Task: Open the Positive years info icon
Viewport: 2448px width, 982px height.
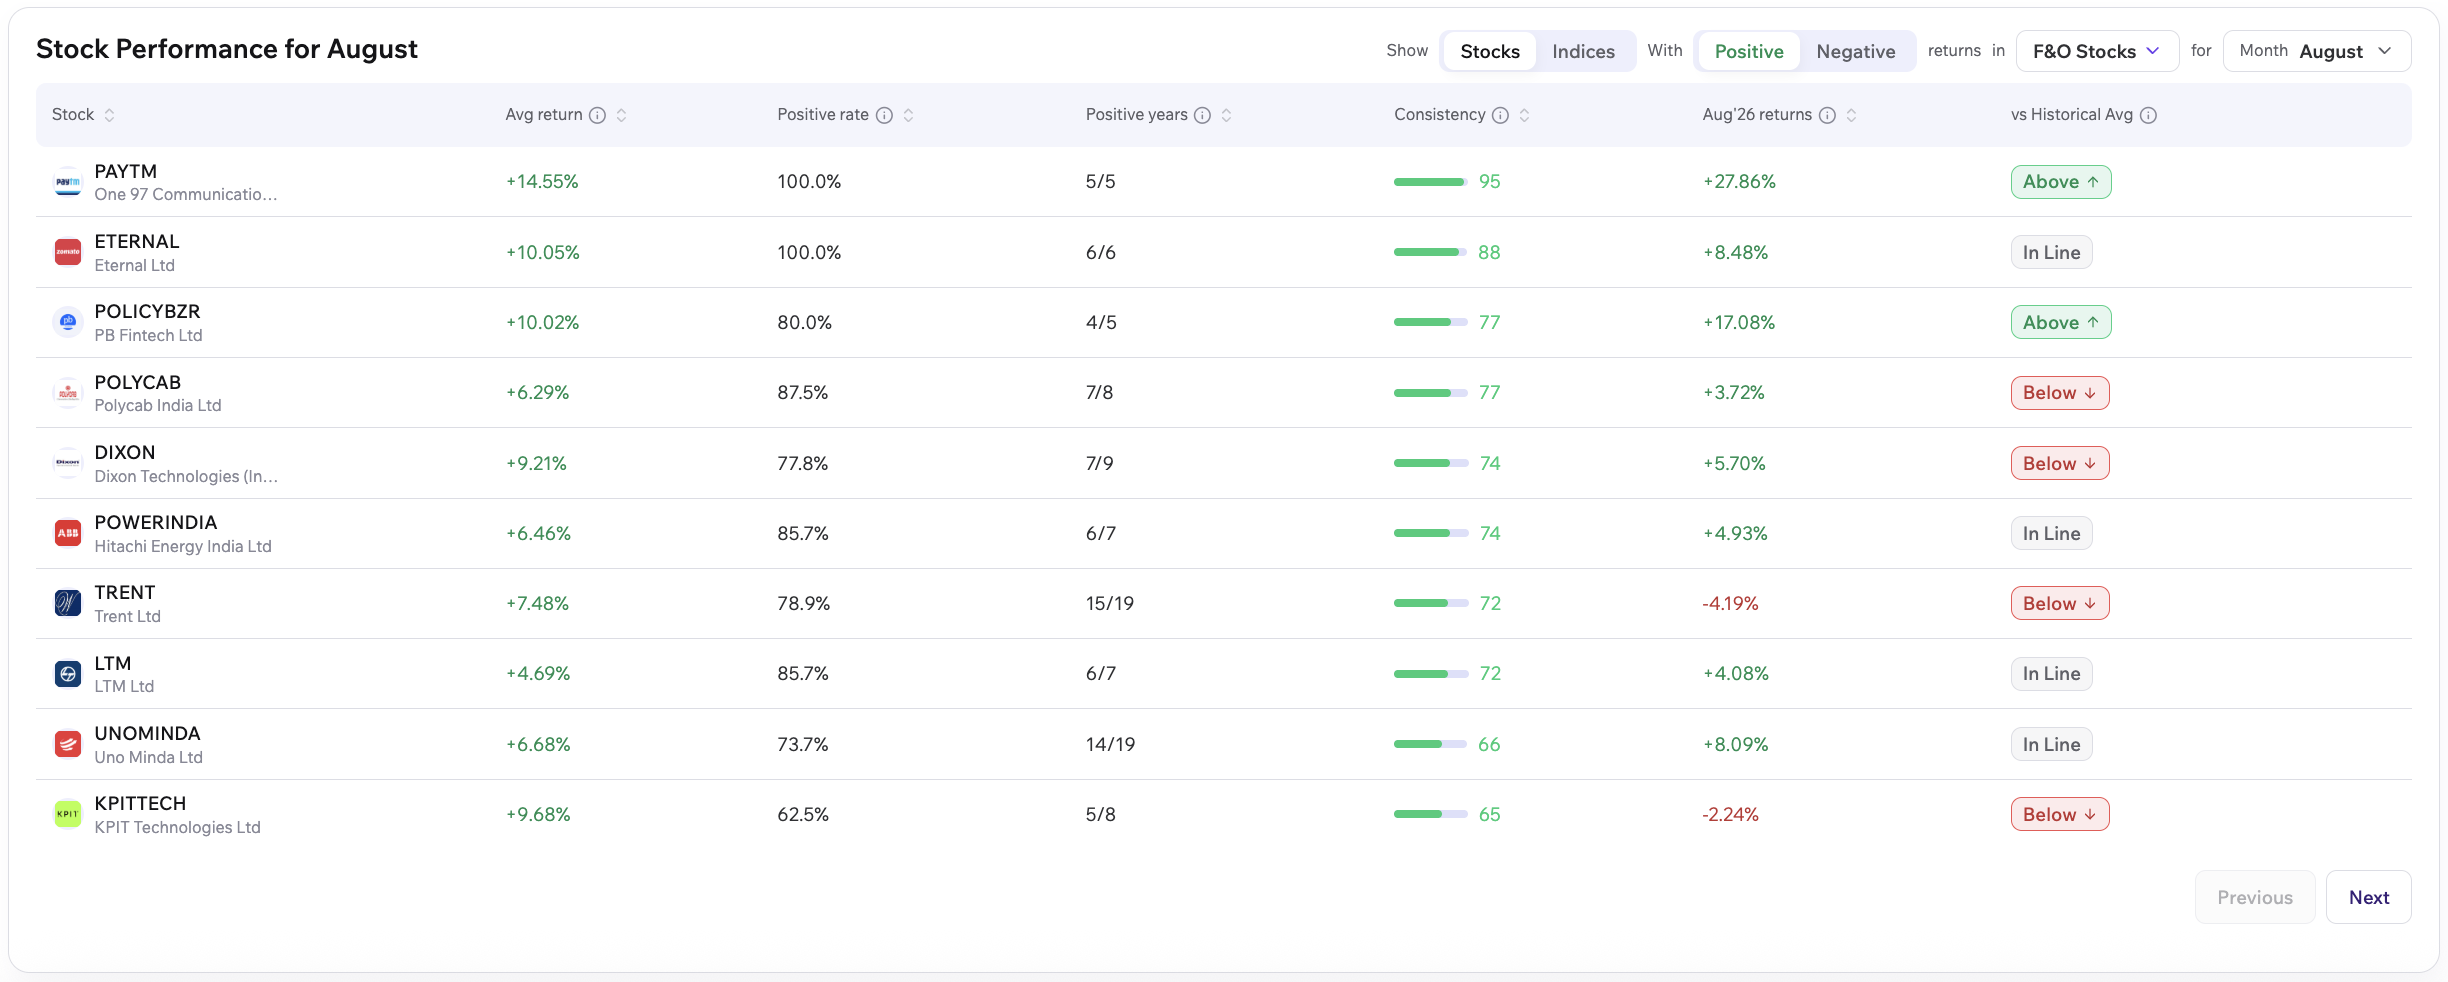Action: pos(1202,115)
